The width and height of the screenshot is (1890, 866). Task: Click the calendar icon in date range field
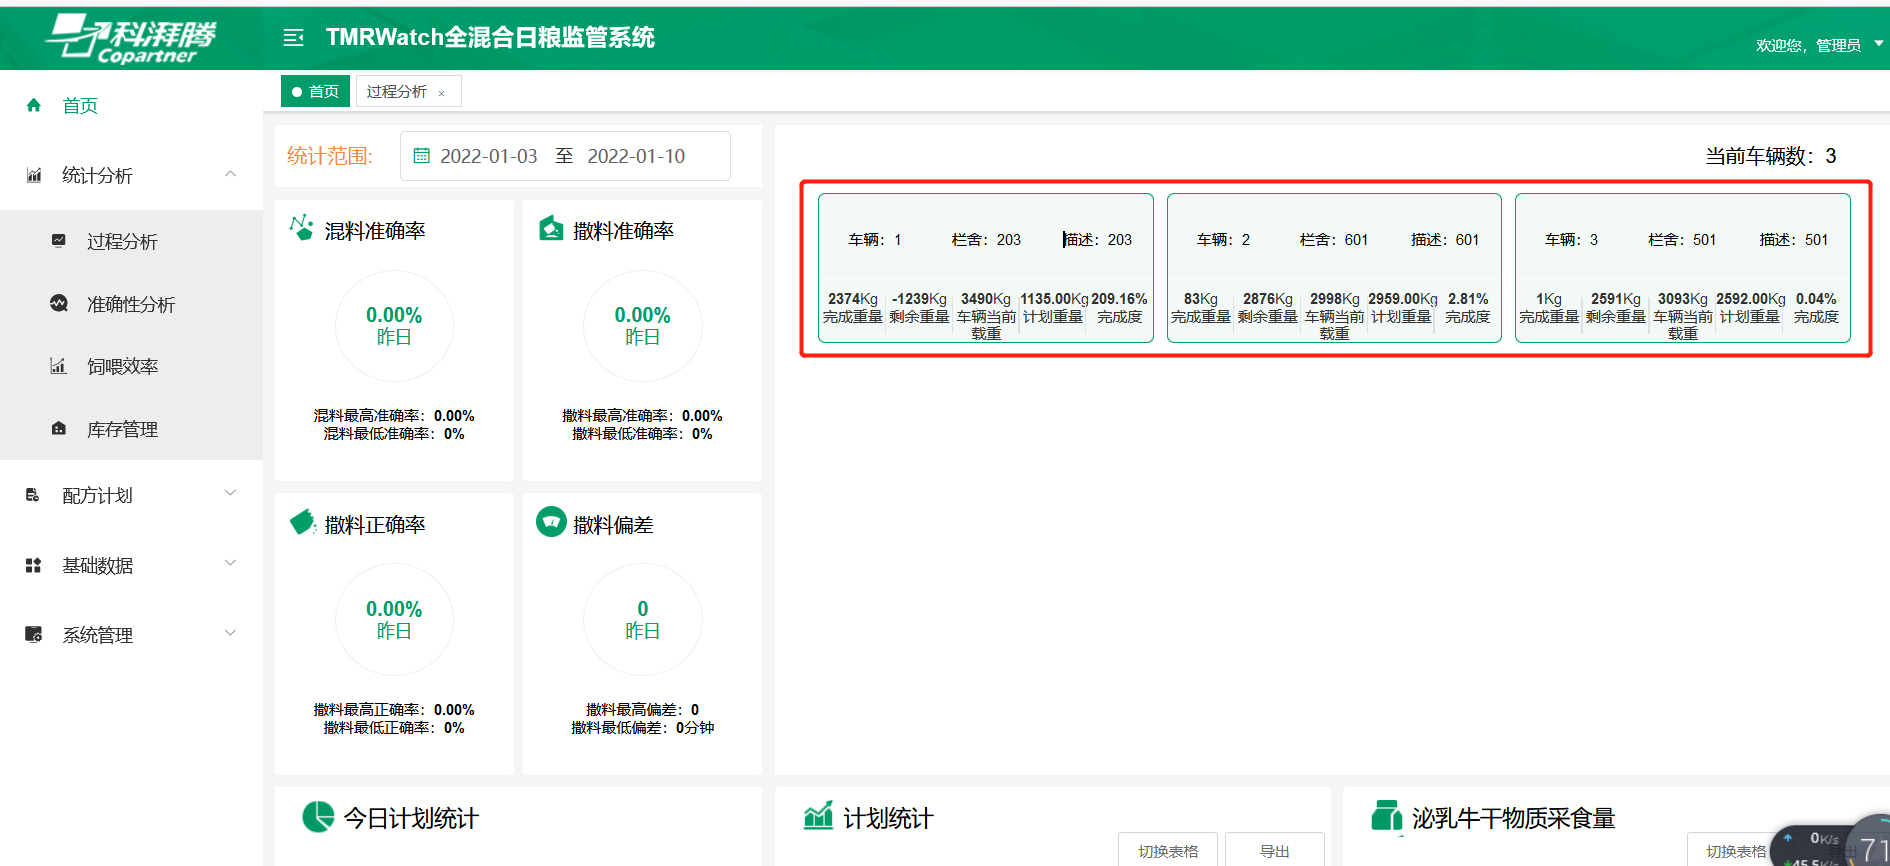coord(422,156)
